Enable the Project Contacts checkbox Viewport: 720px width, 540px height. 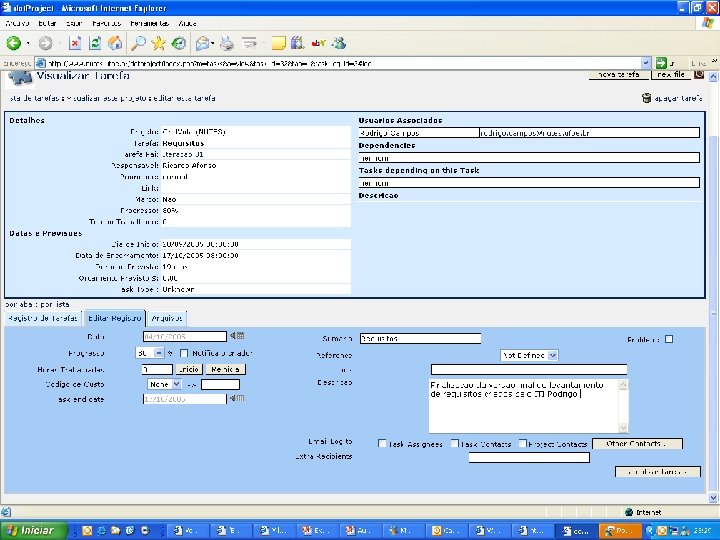[523, 443]
